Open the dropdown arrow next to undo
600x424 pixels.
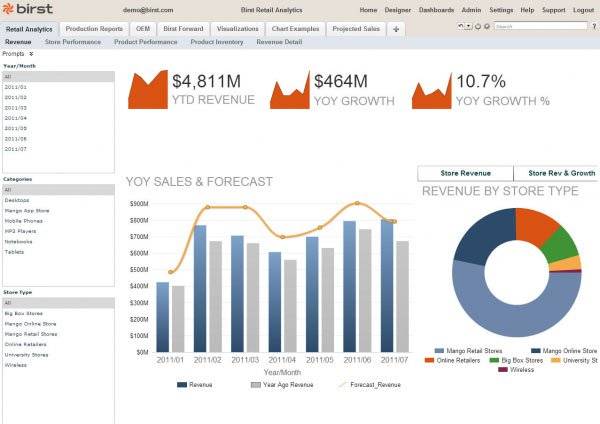coord(468,27)
